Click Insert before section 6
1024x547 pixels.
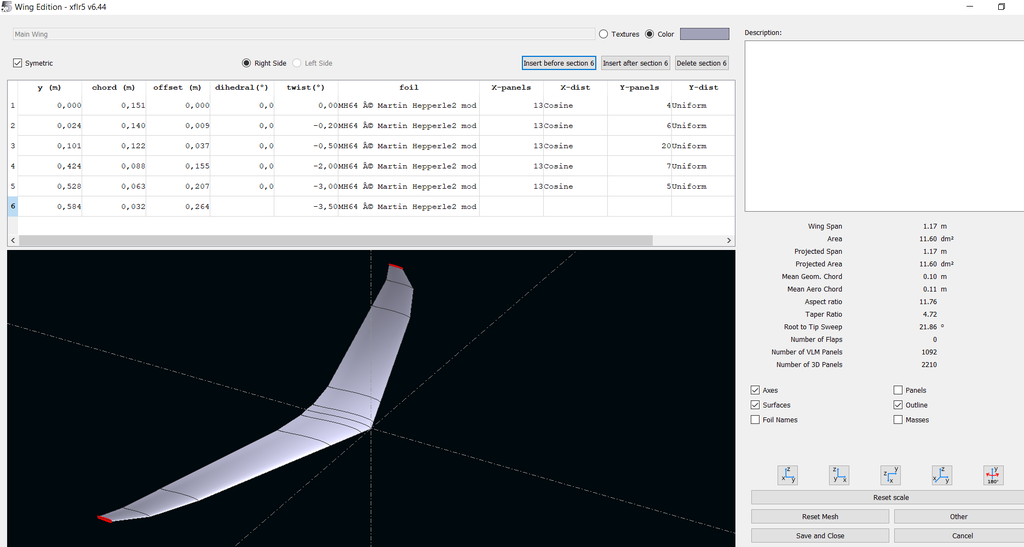coord(558,63)
